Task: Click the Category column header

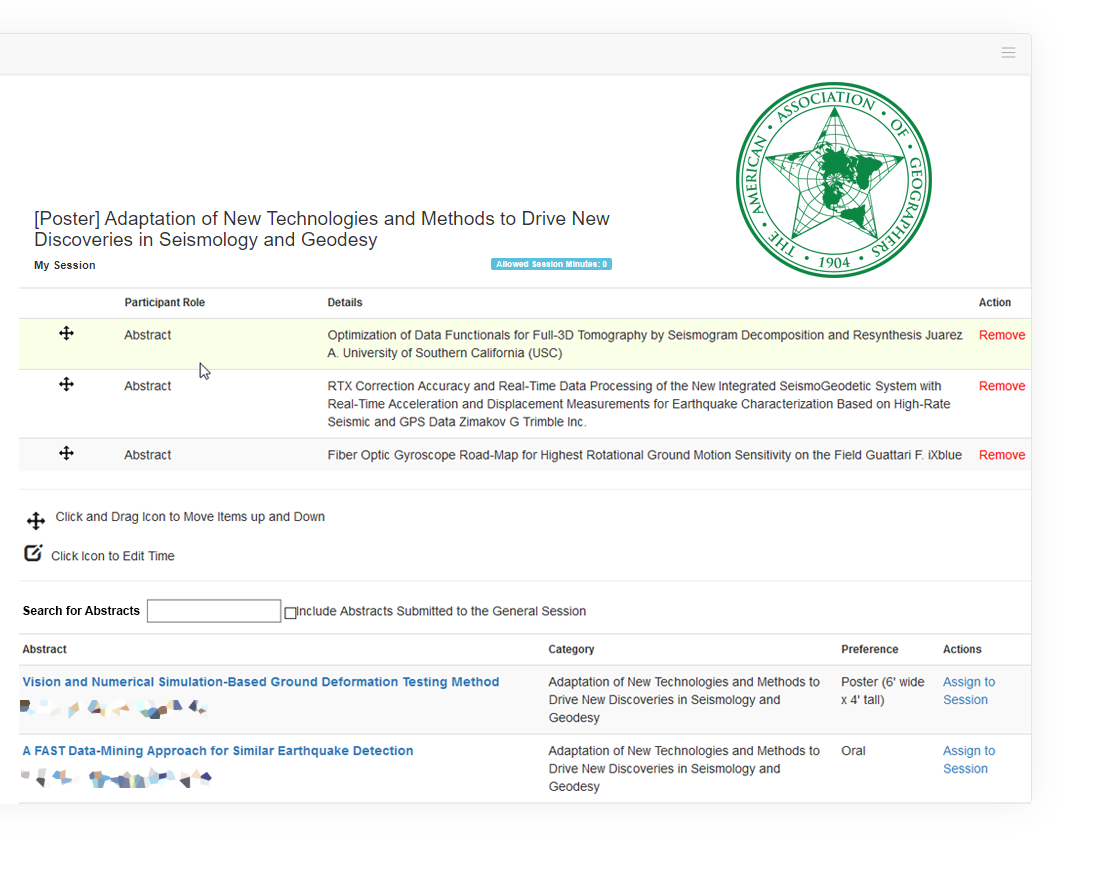Action: (x=571, y=650)
